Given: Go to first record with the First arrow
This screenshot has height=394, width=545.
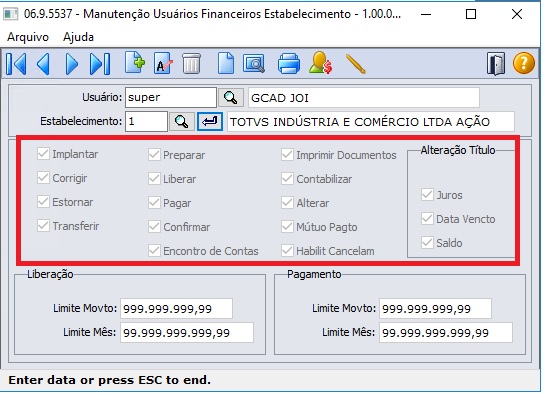Looking at the screenshot, I should 16,64.
